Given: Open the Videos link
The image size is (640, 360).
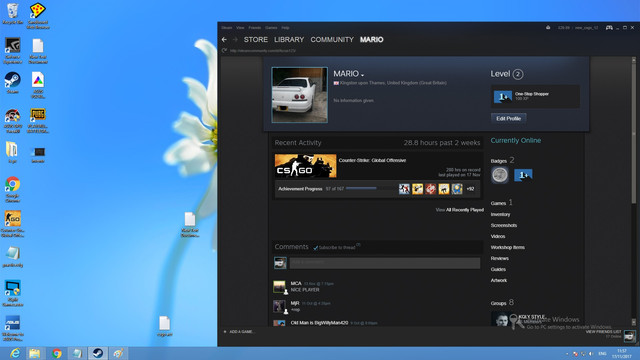Looking at the screenshot, I should [498, 236].
